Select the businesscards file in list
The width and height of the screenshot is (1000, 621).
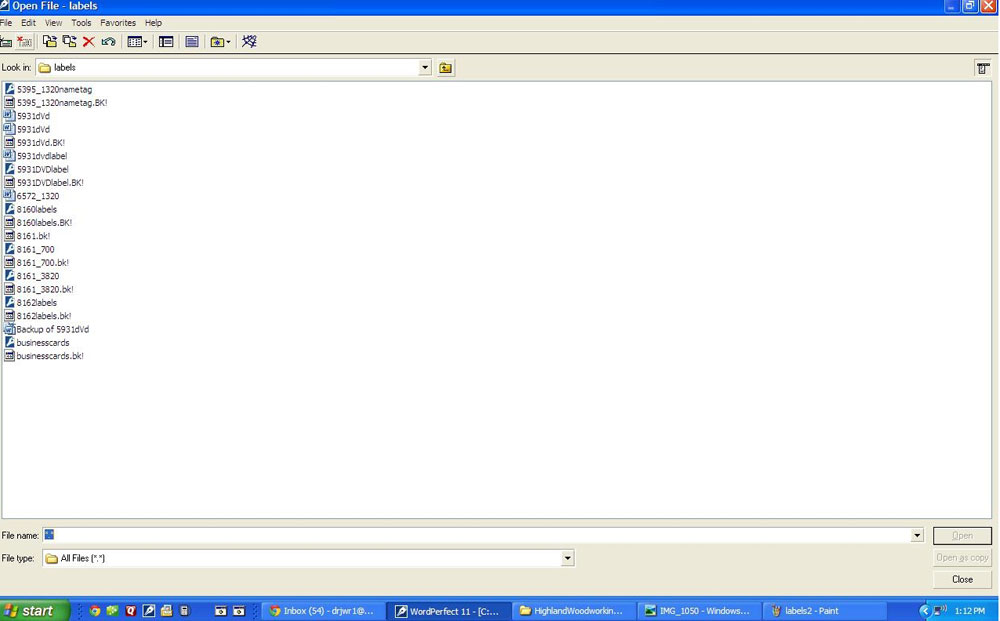coord(43,343)
